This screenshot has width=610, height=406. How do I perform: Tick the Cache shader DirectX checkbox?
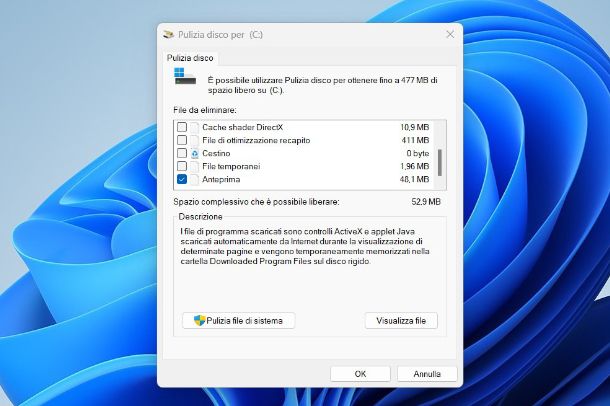point(182,127)
